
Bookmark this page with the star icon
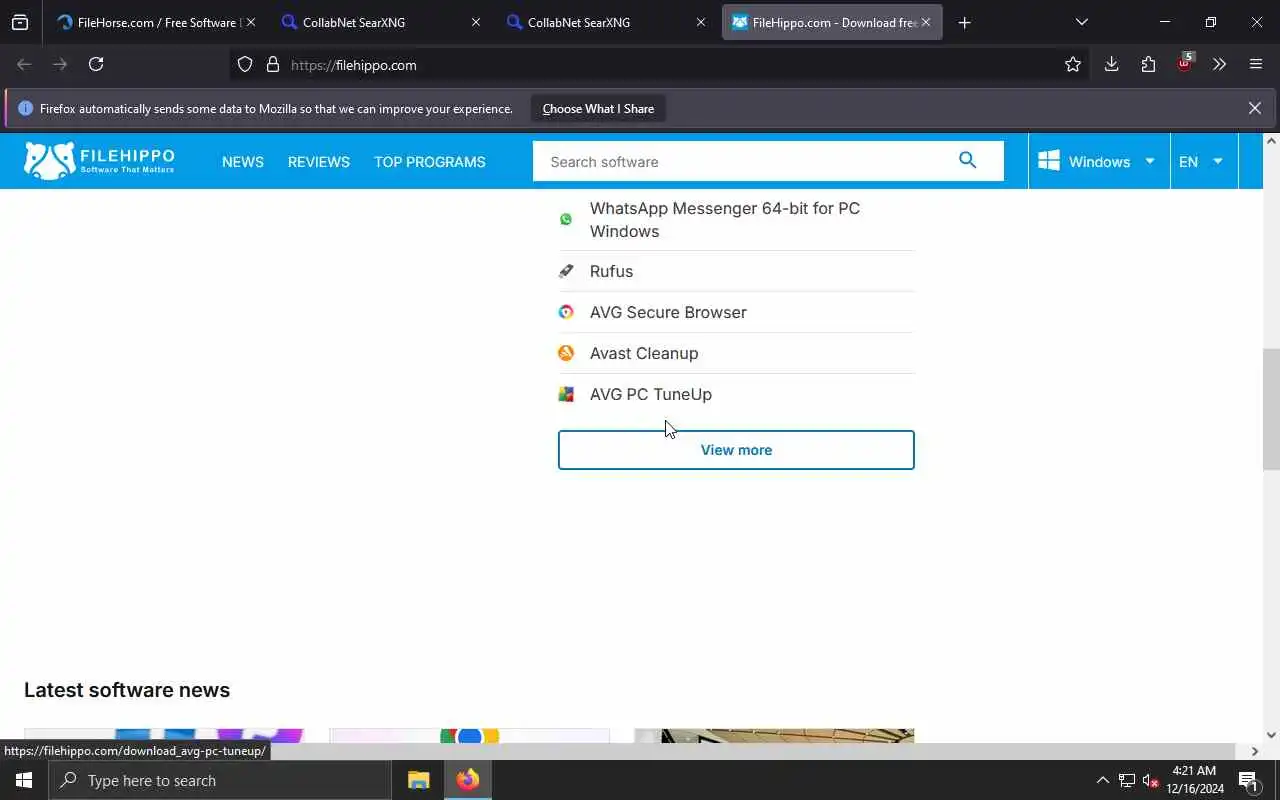[x=1073, y=65]
